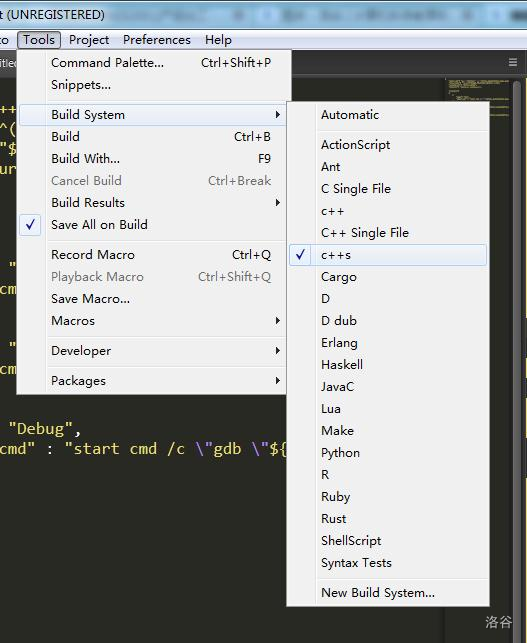Click the "start cmd /c" code line

[x=143, y=449]
